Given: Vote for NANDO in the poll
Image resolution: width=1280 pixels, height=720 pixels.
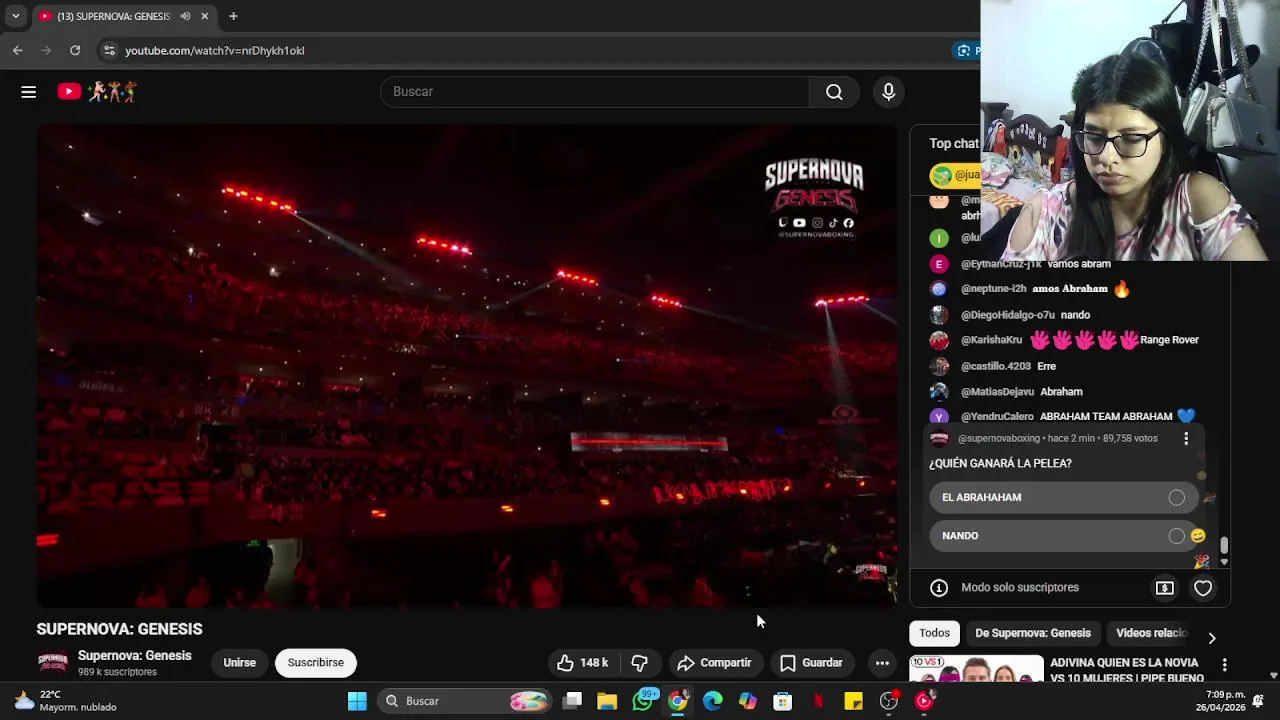Looking at the screenshot, I should [x=1063, y=536].
